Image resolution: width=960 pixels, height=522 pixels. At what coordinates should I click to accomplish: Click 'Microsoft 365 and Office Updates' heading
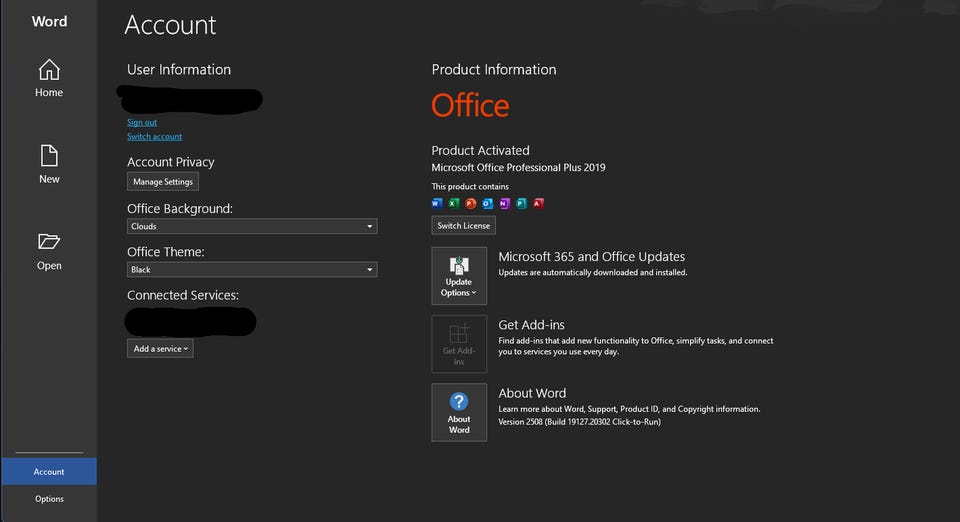591,257
